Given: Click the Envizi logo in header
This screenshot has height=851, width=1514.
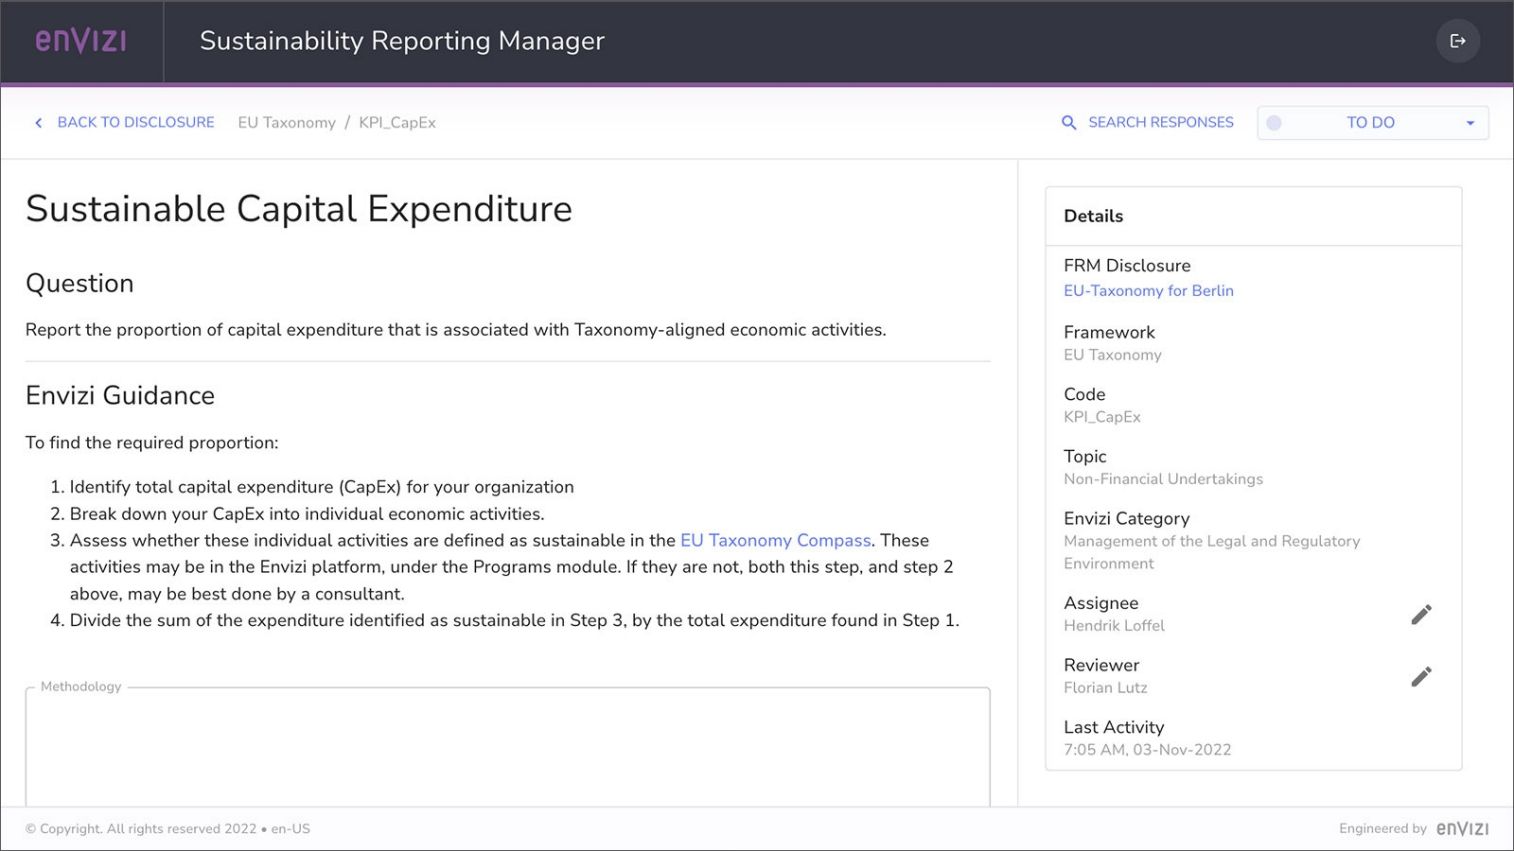Looking at the screenshot, I should coord(81,40).
